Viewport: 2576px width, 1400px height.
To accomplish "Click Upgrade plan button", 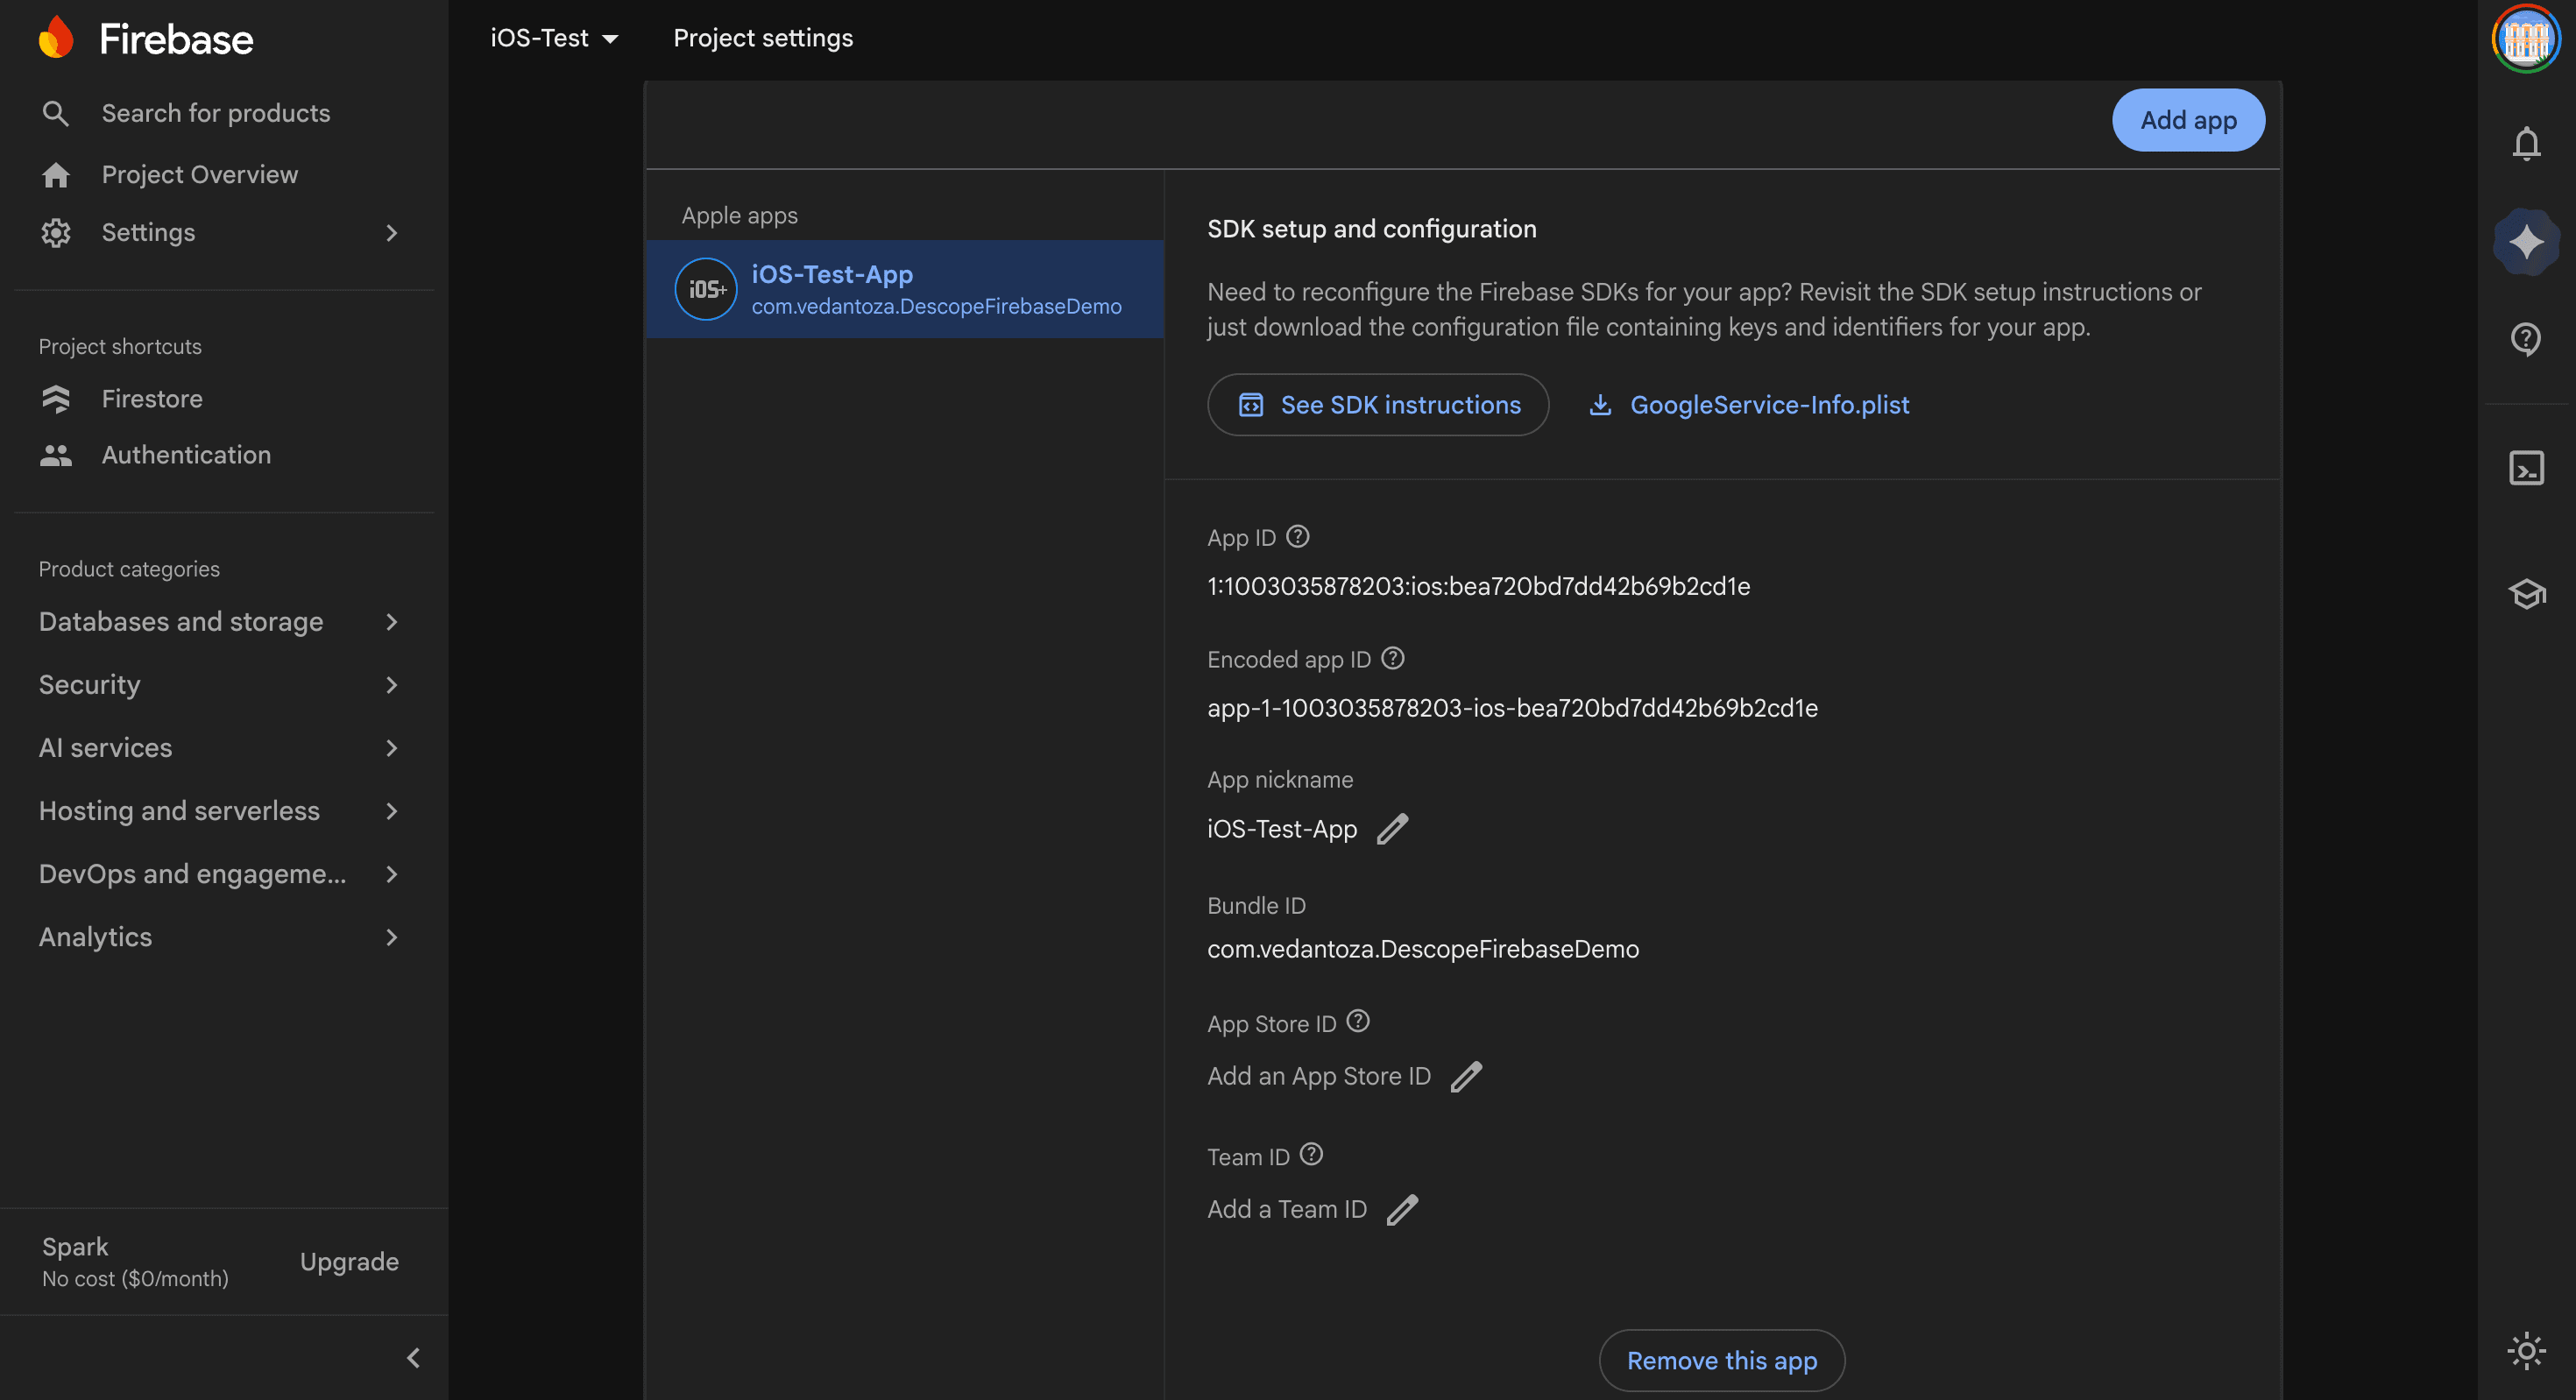I will click(x=349, y=1262).
